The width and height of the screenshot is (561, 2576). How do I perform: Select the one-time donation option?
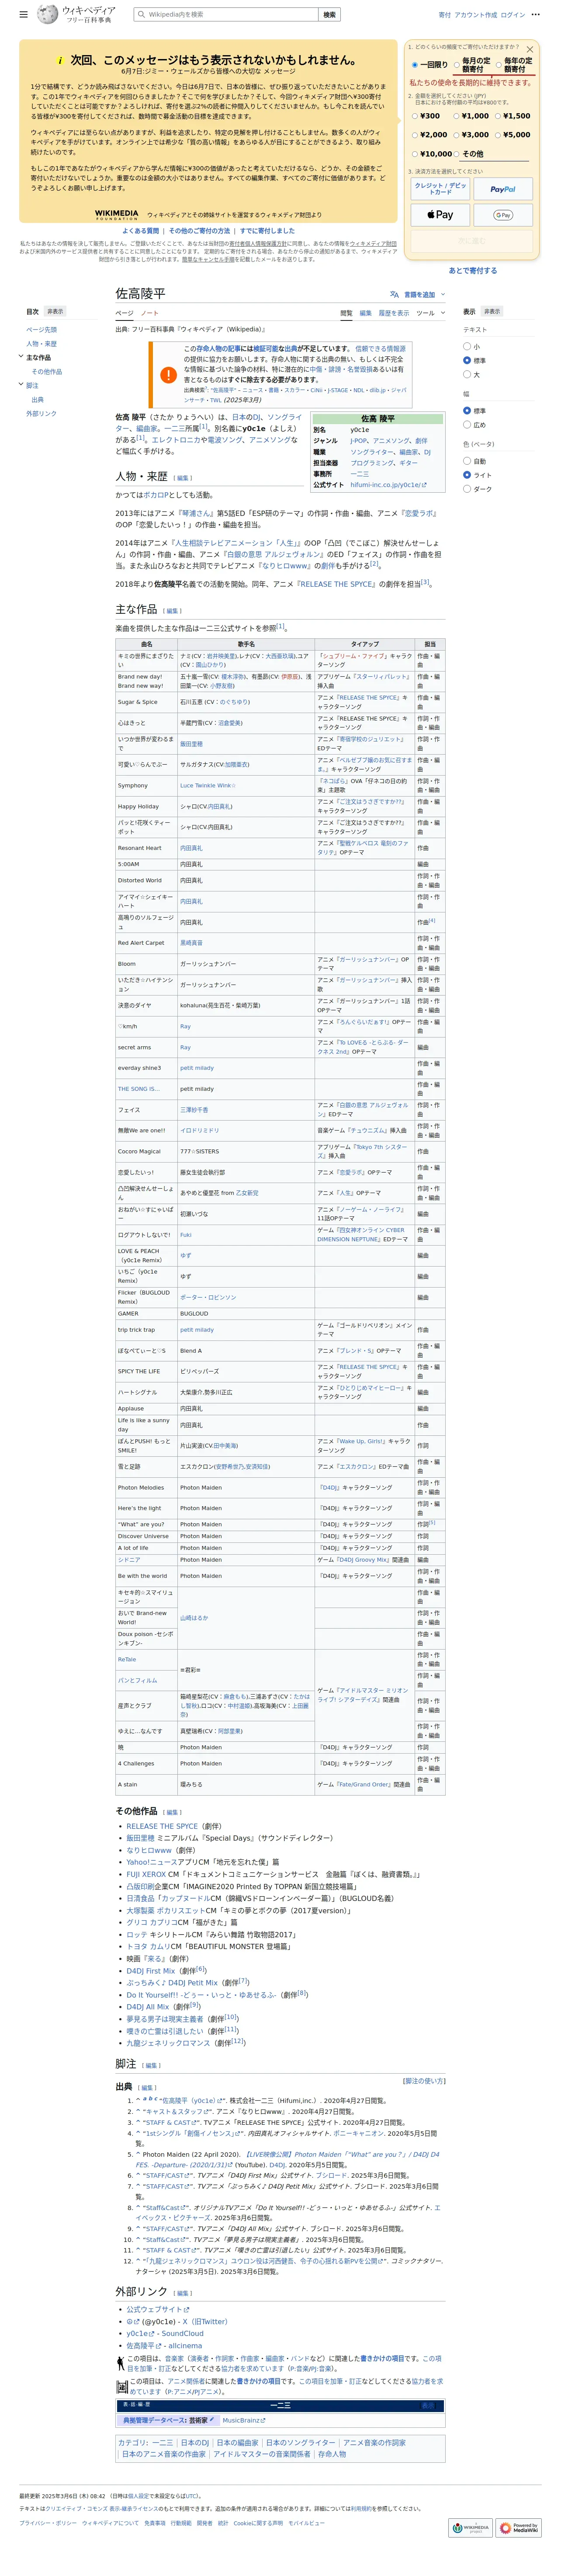414,65
